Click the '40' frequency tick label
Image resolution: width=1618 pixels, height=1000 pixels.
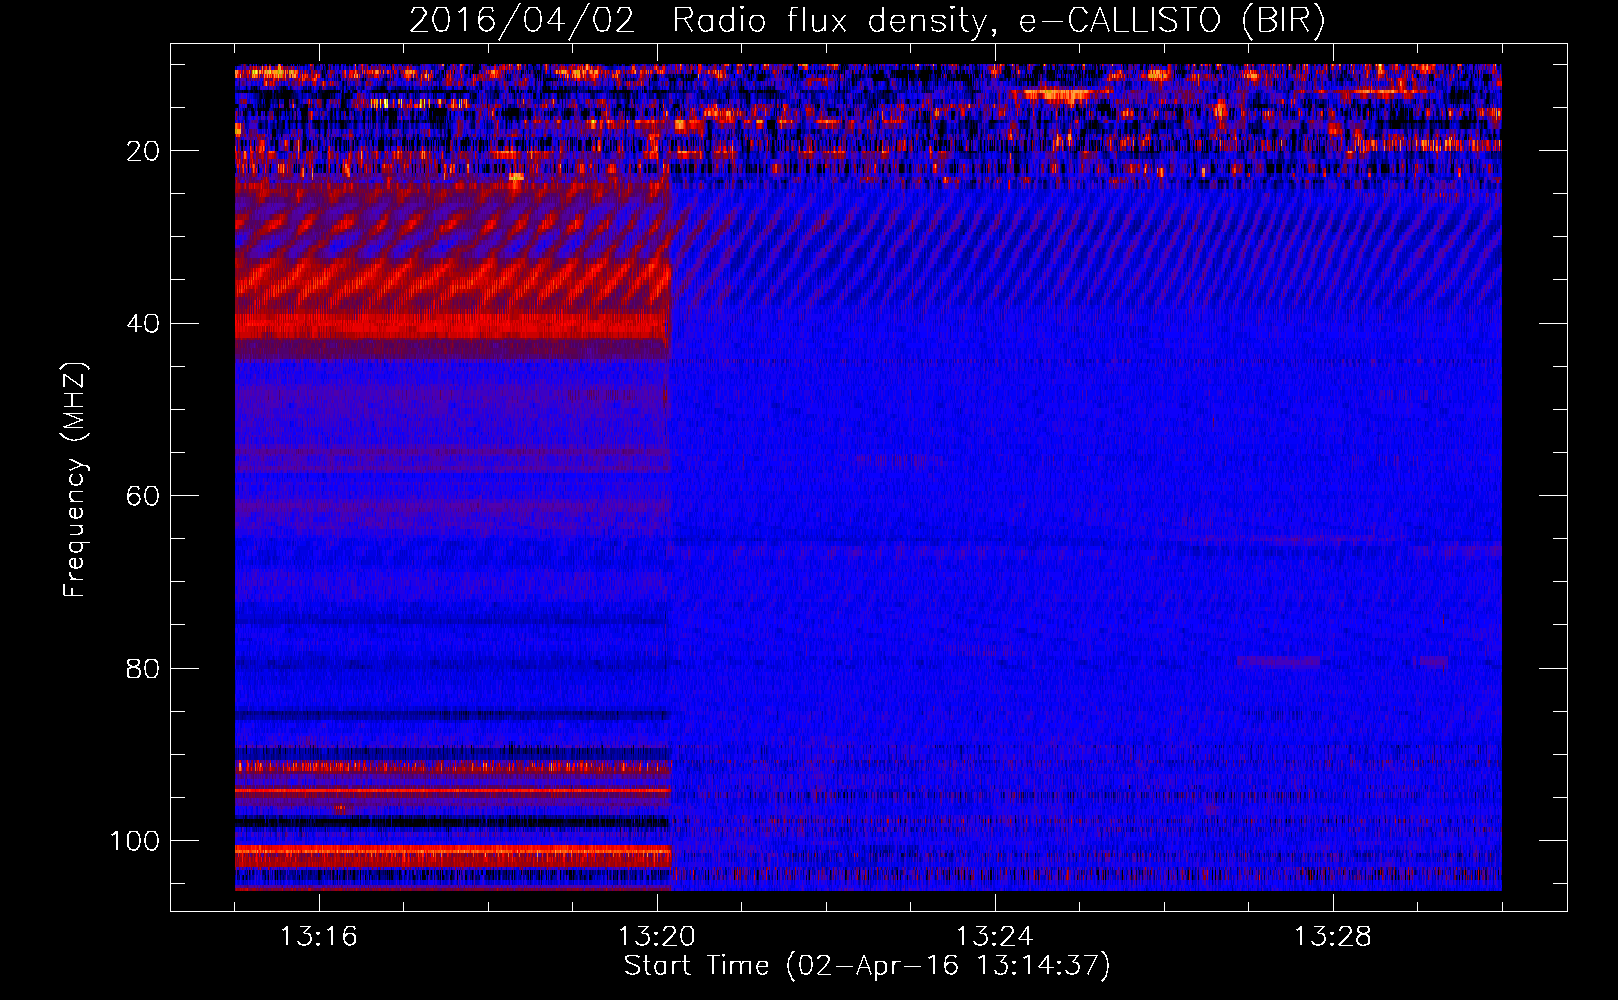coord(143,324)
